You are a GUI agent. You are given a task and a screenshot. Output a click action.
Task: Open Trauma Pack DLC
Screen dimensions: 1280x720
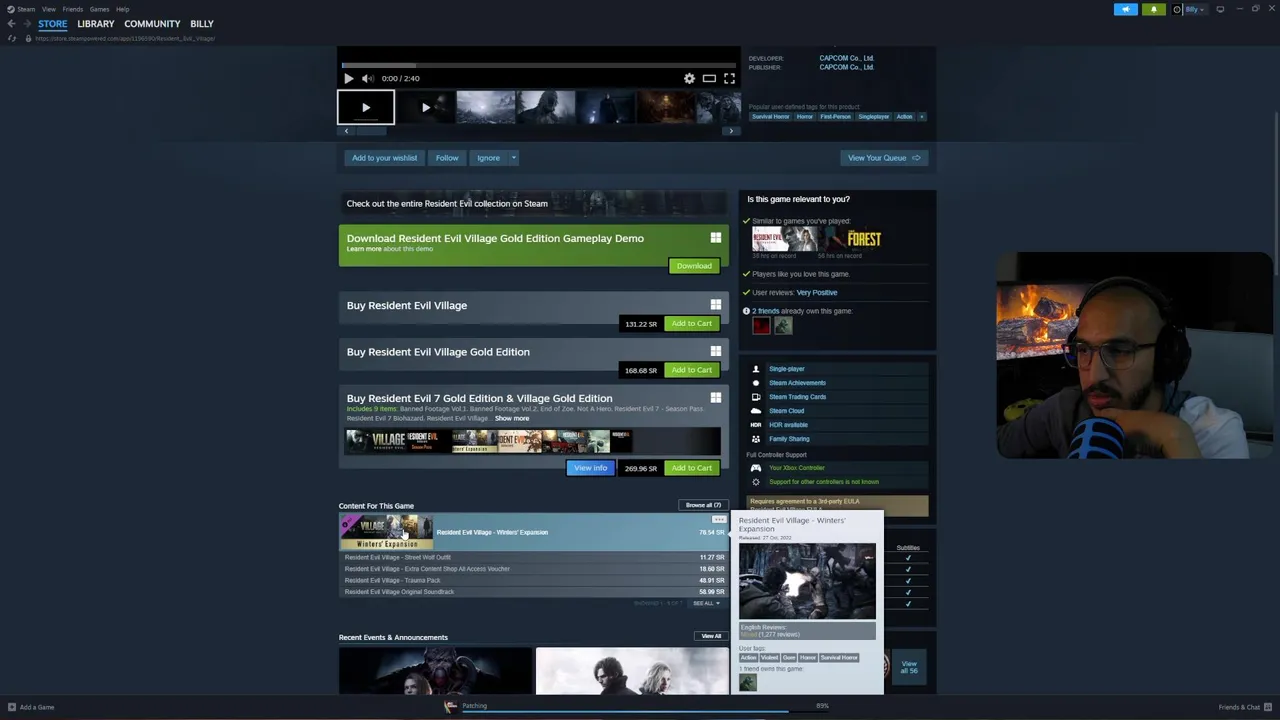click(533, 580)
